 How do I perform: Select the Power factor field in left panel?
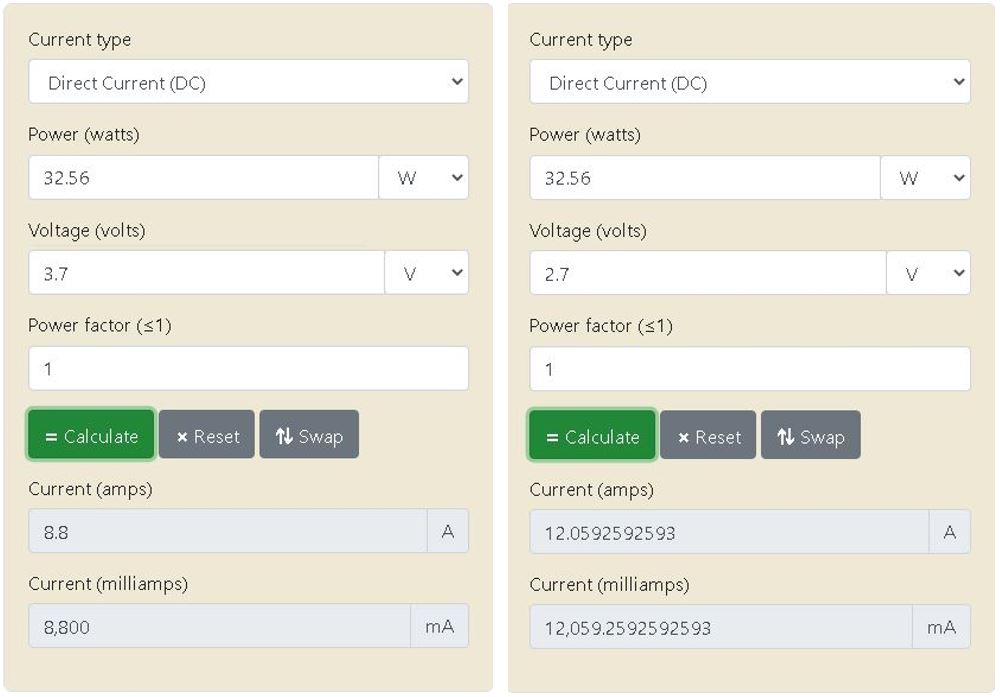[x=247, y=369]
